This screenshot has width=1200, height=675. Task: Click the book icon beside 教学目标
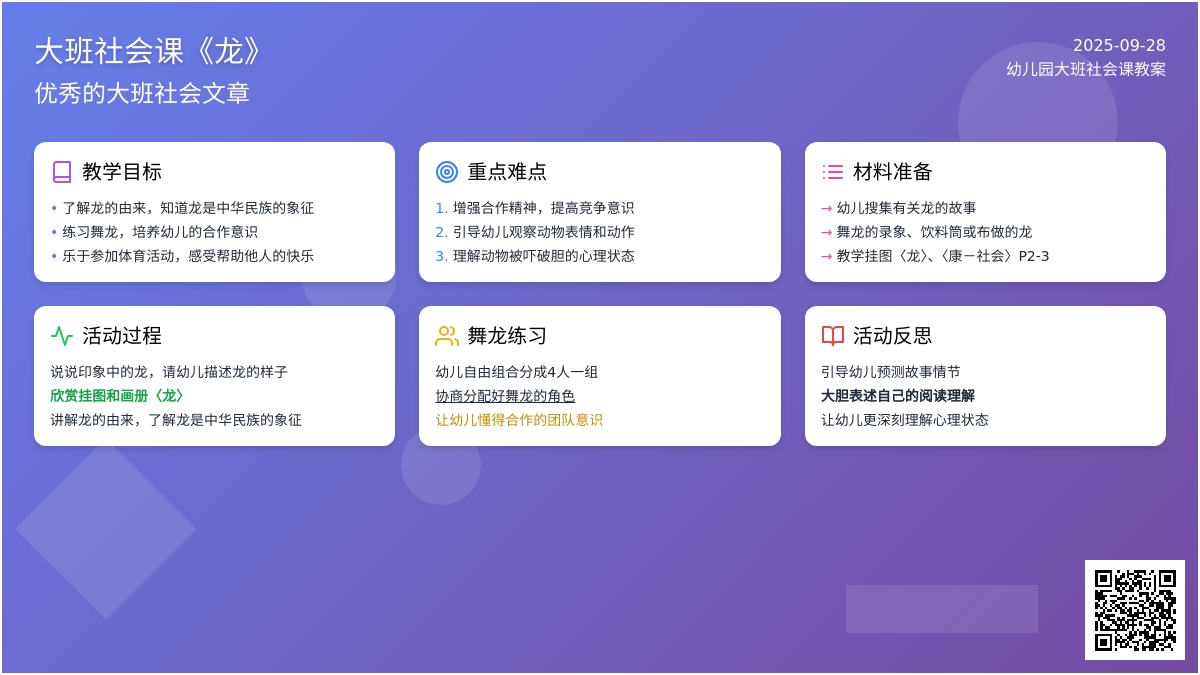point(62,172)
